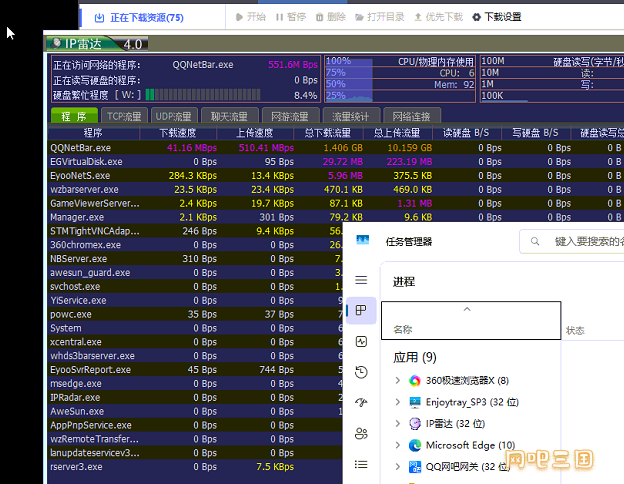
Task: Sort by 总上传流量 column header
Action: (x=397, y=133)
